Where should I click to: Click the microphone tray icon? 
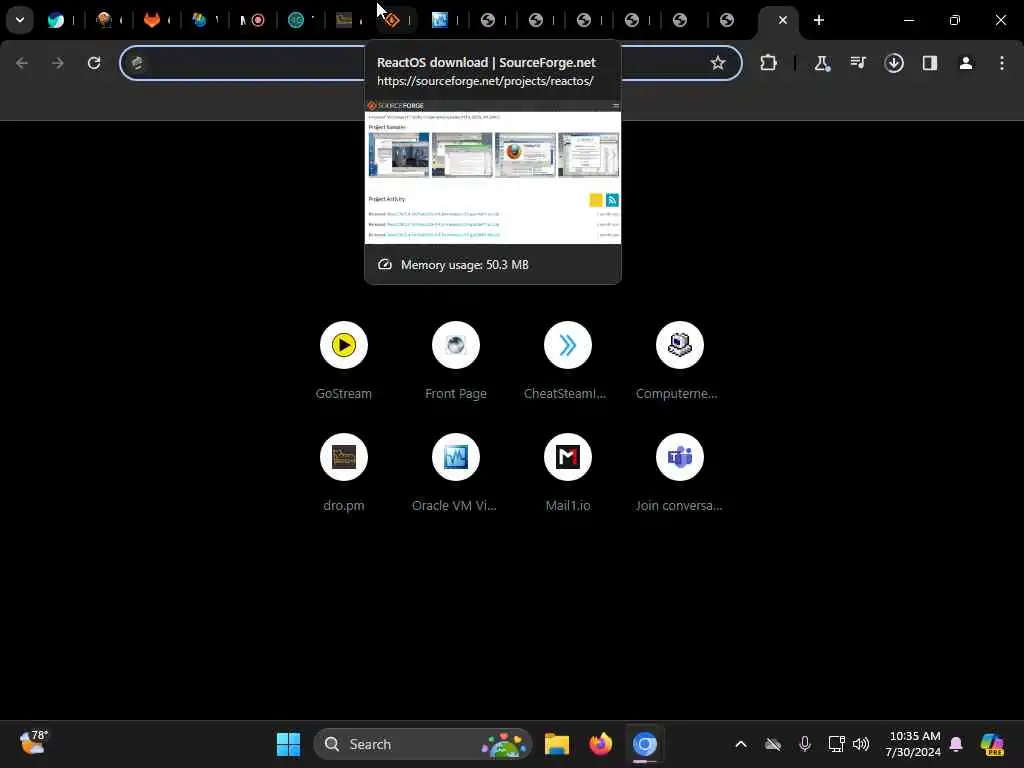(x=805, y=744)
